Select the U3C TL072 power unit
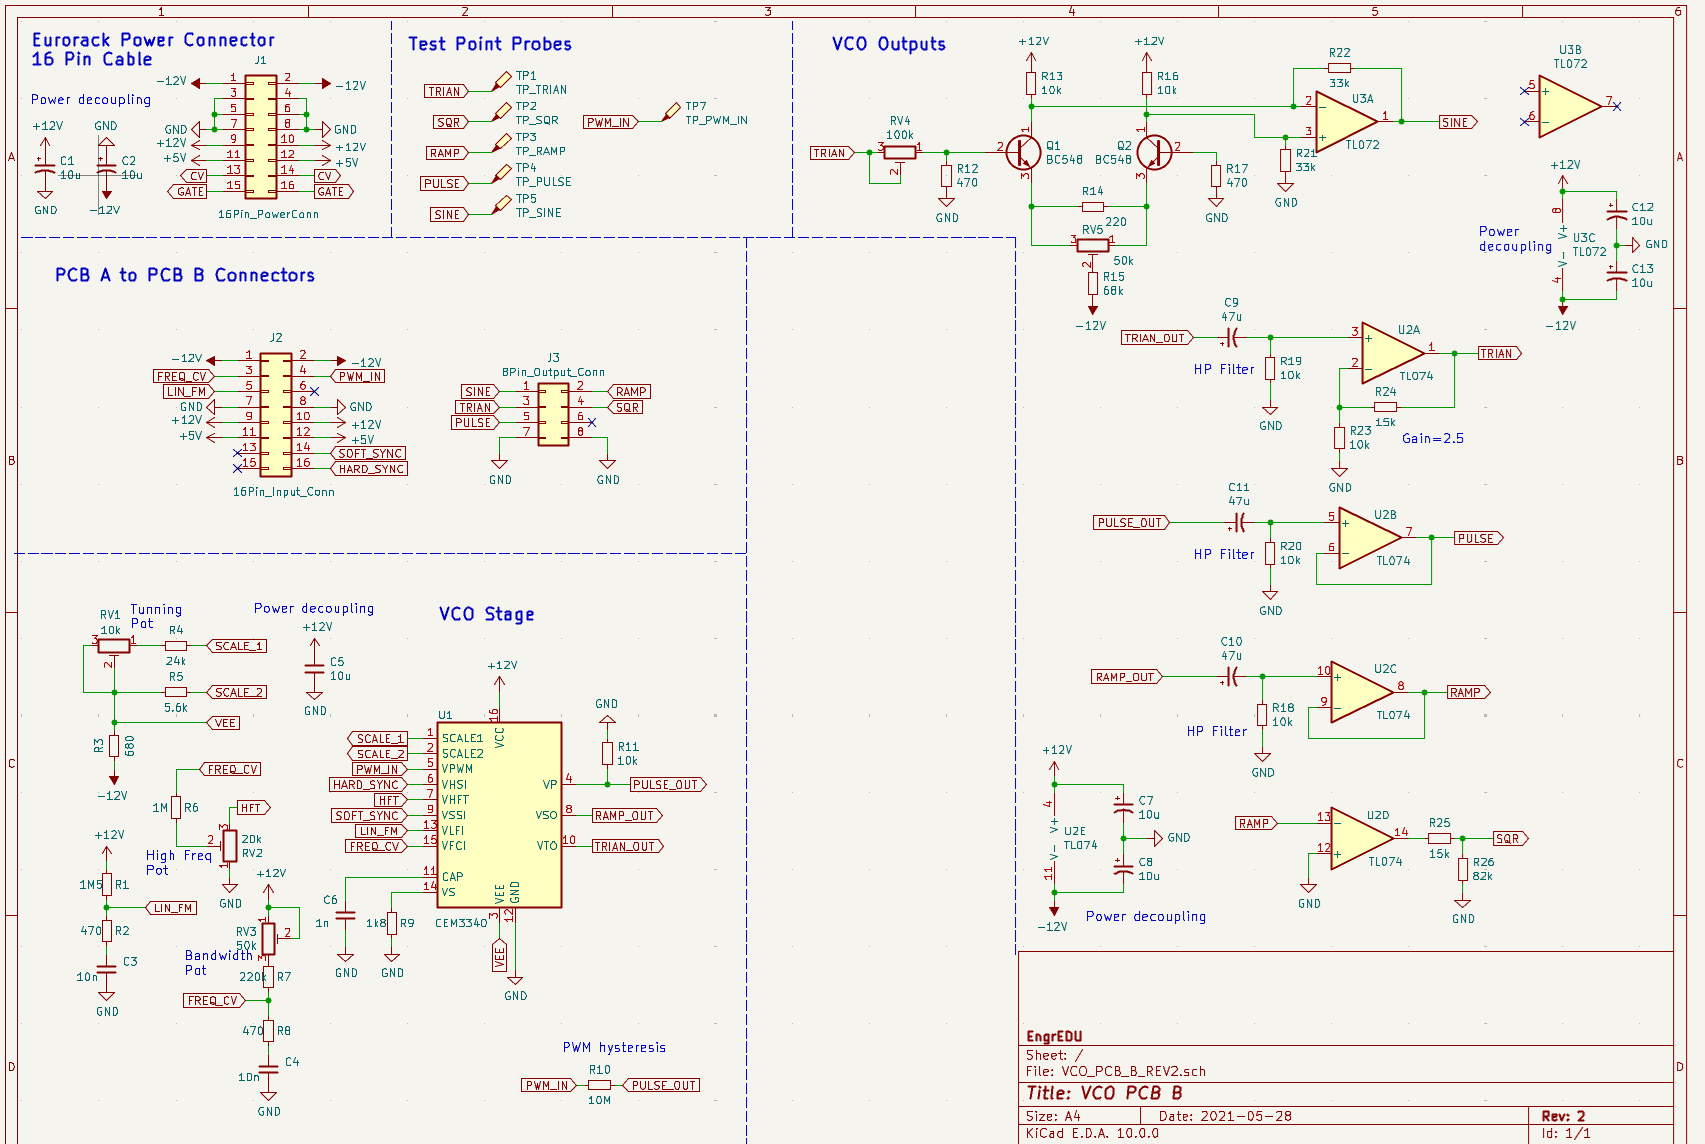The image size is (1705, 1144). 1562,244
